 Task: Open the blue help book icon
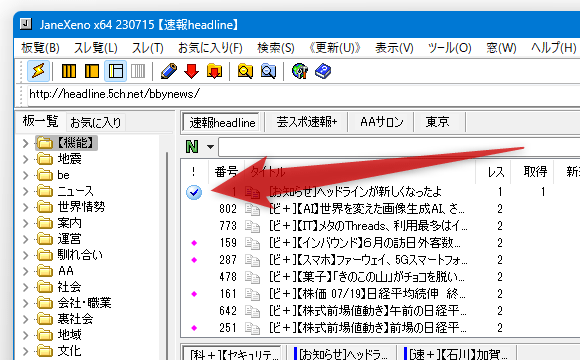(x=323, y=71)
